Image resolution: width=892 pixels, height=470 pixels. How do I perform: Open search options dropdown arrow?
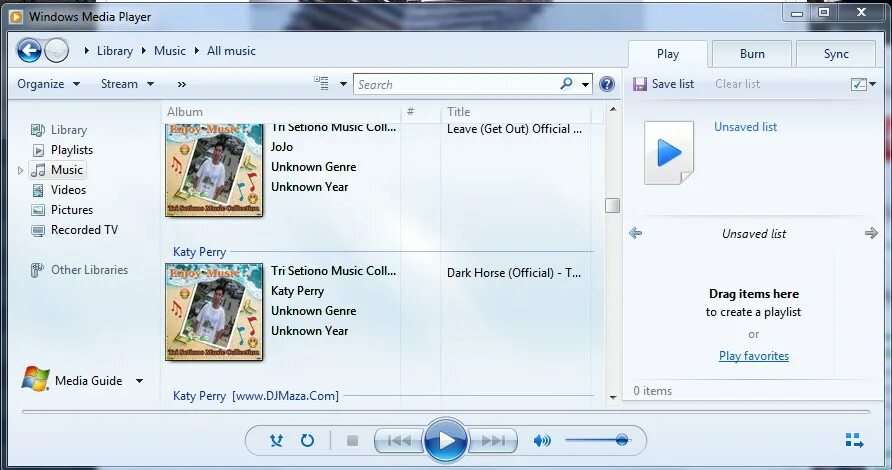pyautogui.click(x=585, y=84)
